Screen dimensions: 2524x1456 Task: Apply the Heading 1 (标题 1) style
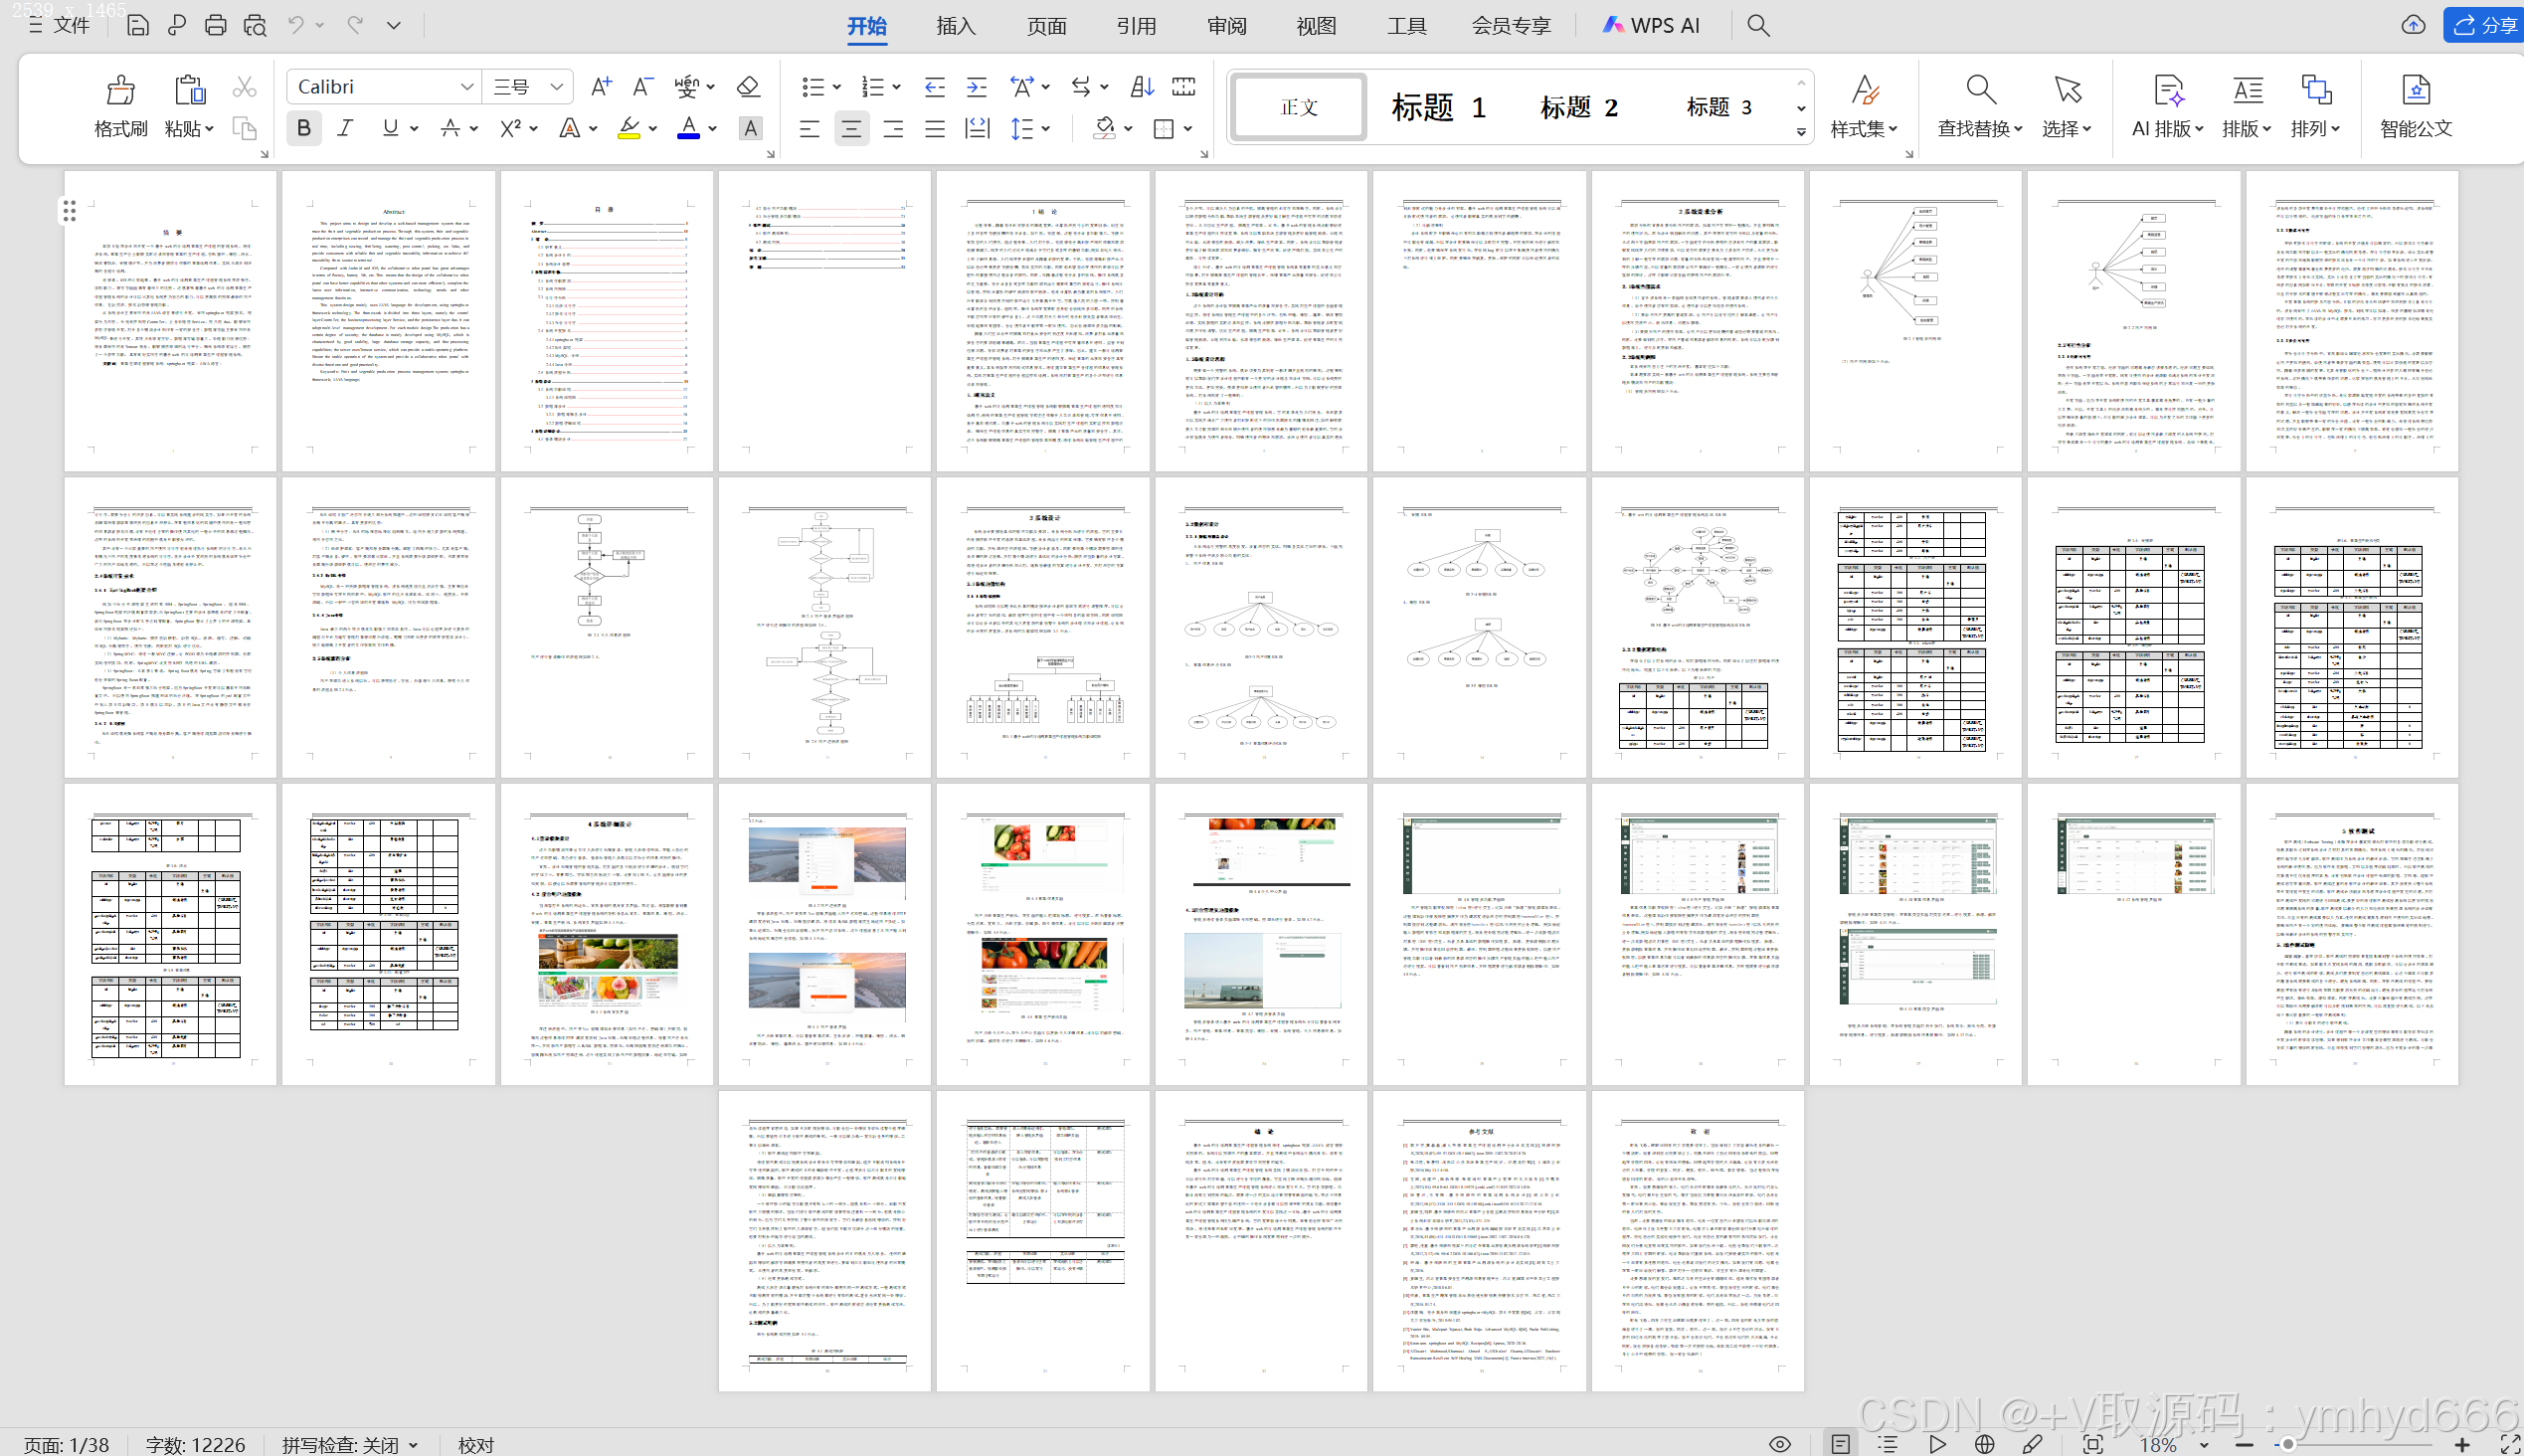click(1437, 107)
